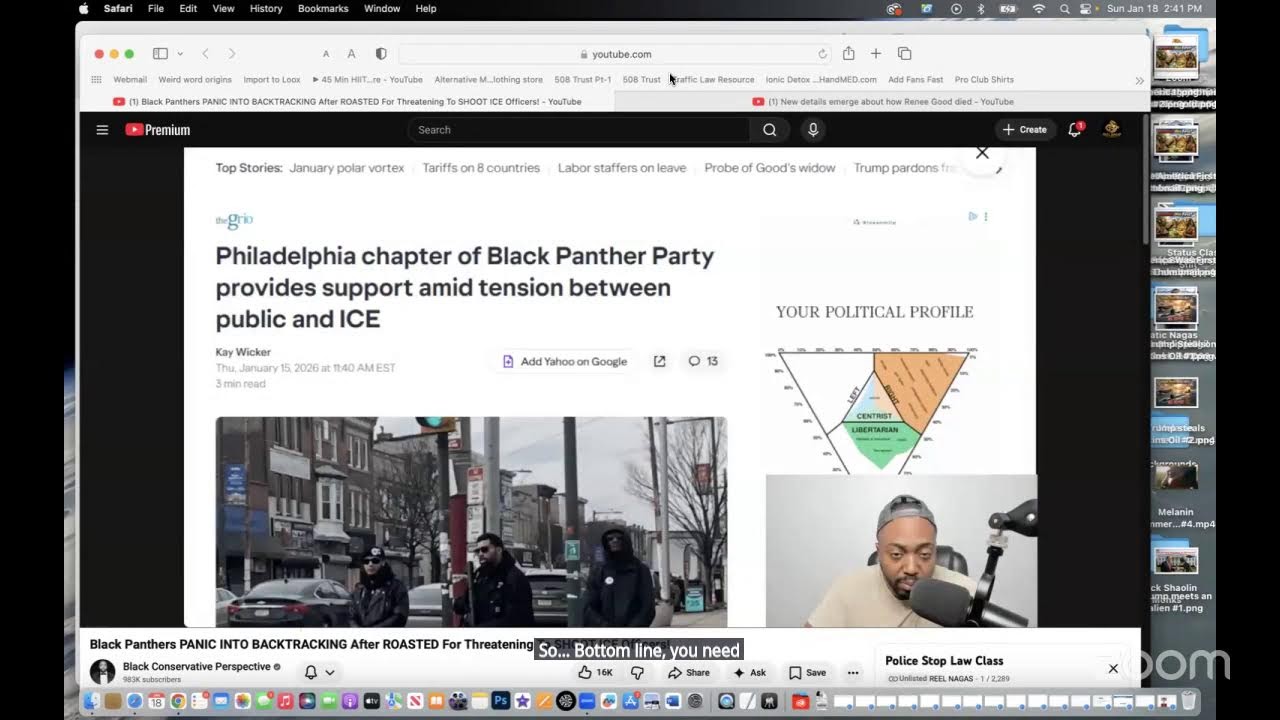Reload the page from the address bar
The height and width of the screenshot is (720, 1280).
point(823,54)
